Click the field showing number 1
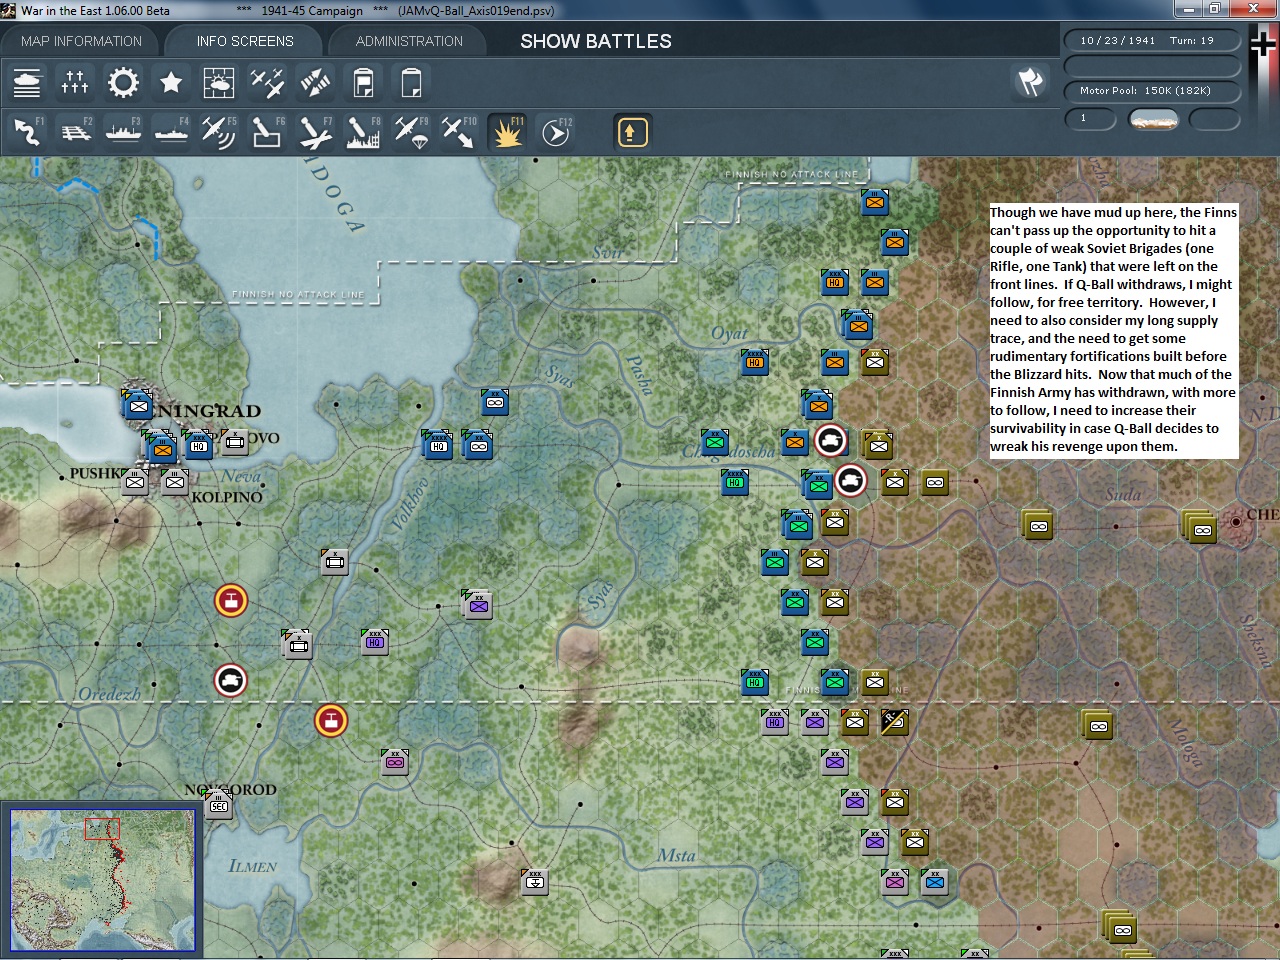 (1091, 119)
